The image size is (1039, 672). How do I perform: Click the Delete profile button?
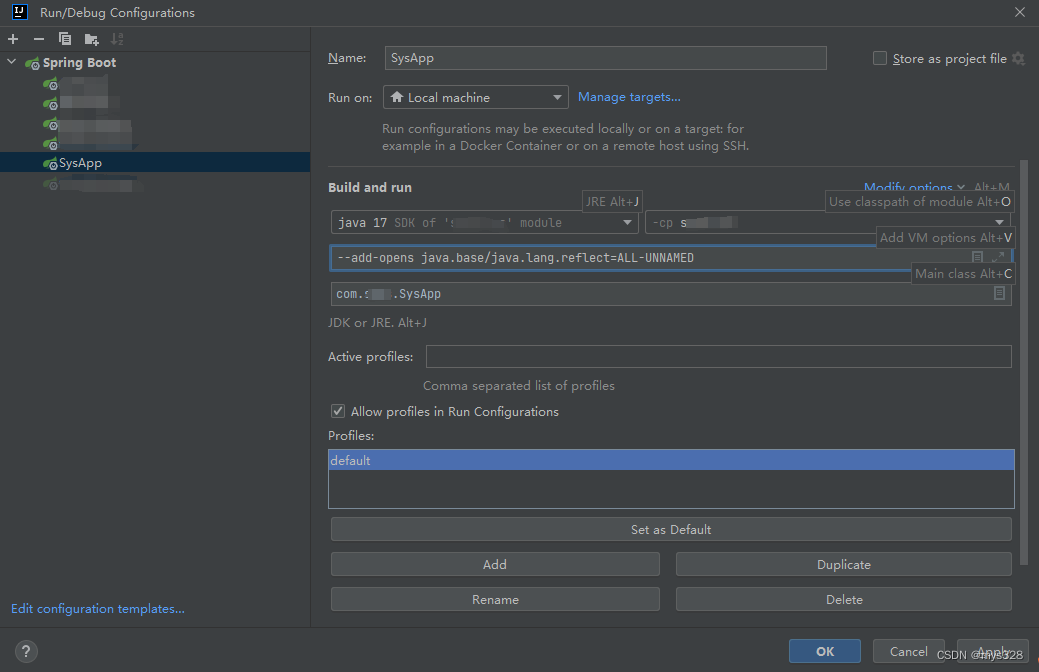(x=844, y=599)
